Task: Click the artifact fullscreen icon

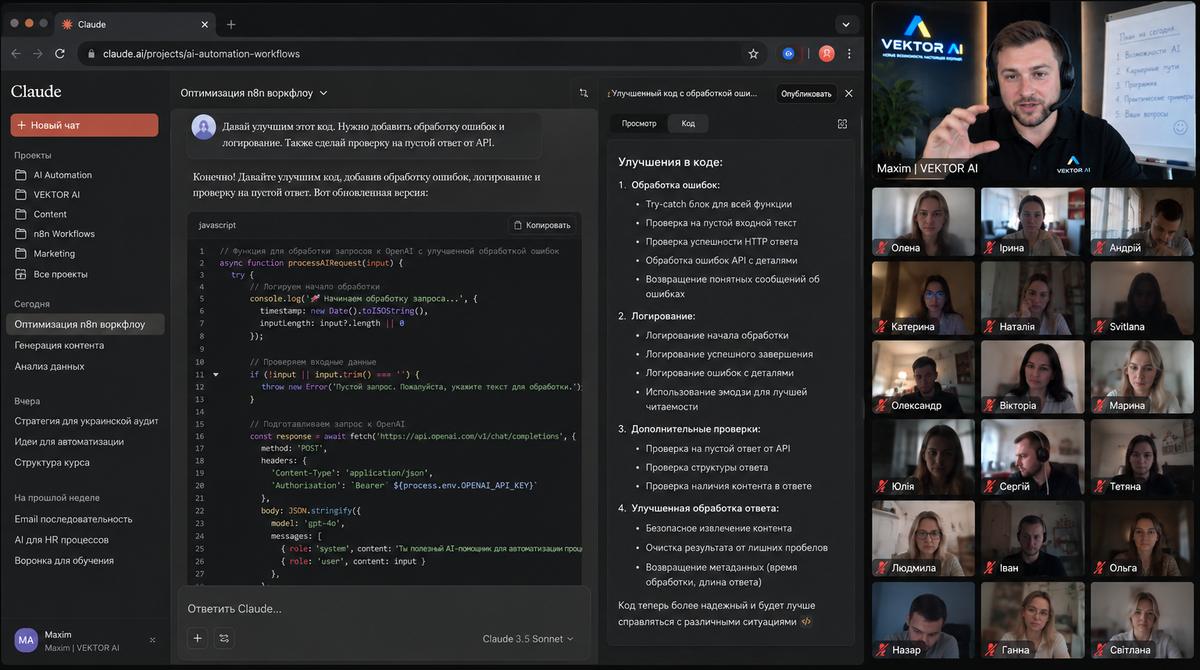Action: point(842,124)
